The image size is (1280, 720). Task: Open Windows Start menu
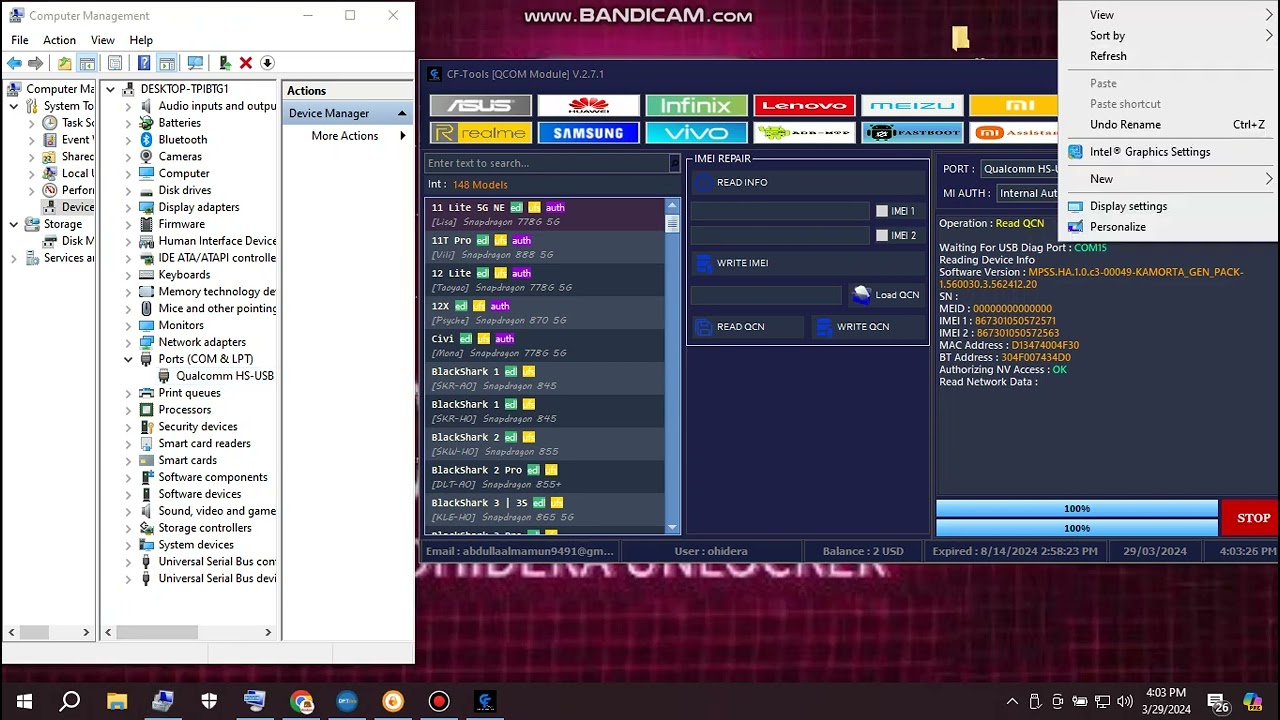click(24, 701)
